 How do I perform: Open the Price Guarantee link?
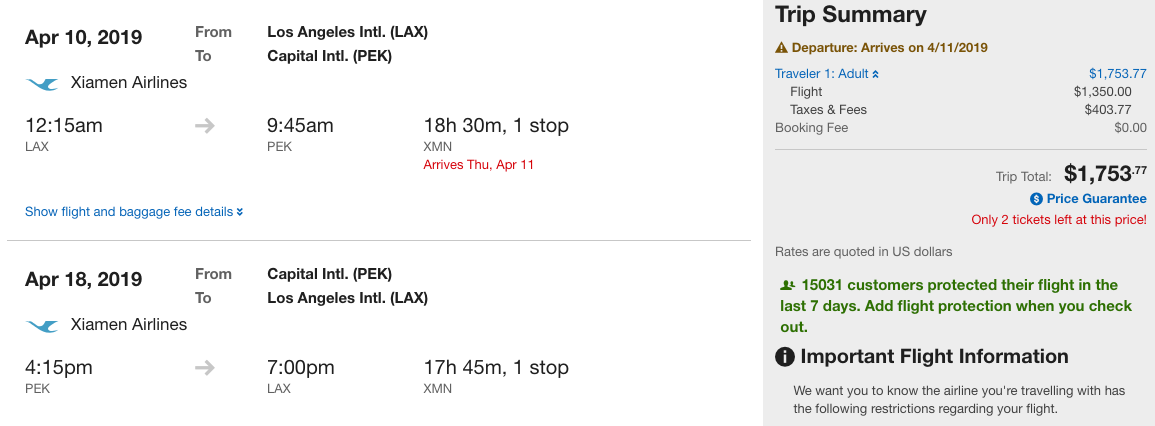point(1096,199)
